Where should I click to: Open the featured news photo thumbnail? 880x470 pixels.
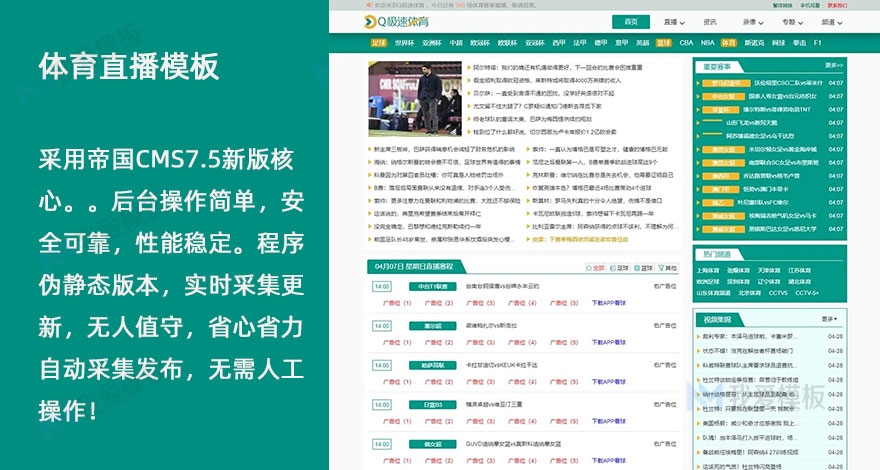coord(415,99)
